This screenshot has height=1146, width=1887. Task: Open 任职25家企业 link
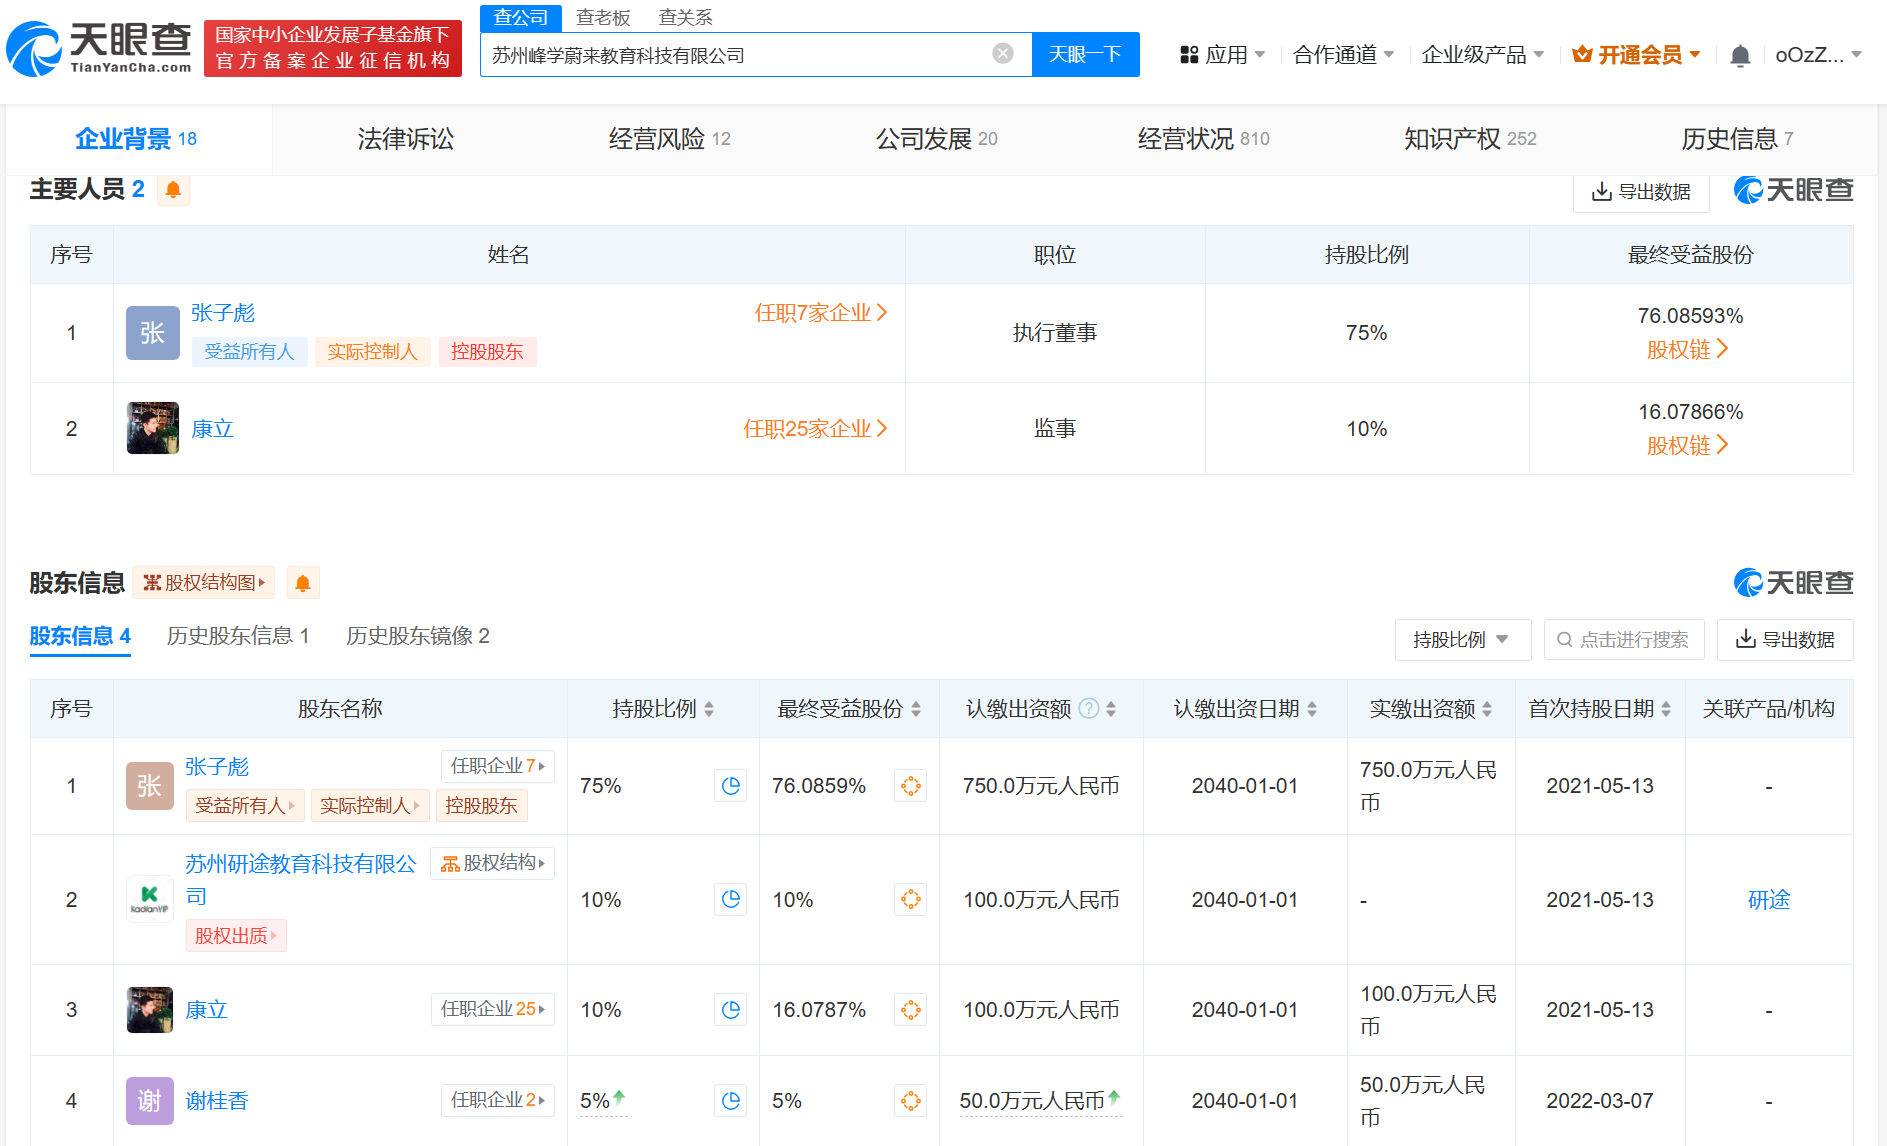(815, 429)
